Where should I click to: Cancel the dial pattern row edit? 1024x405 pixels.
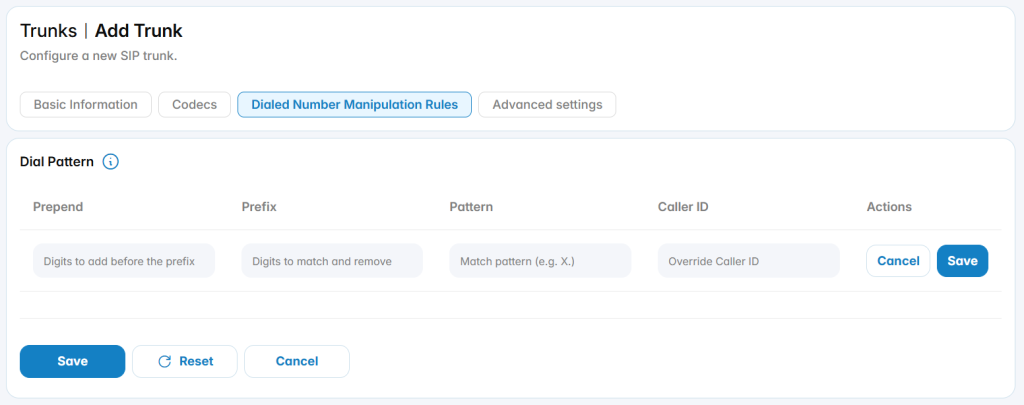point(898,261)
